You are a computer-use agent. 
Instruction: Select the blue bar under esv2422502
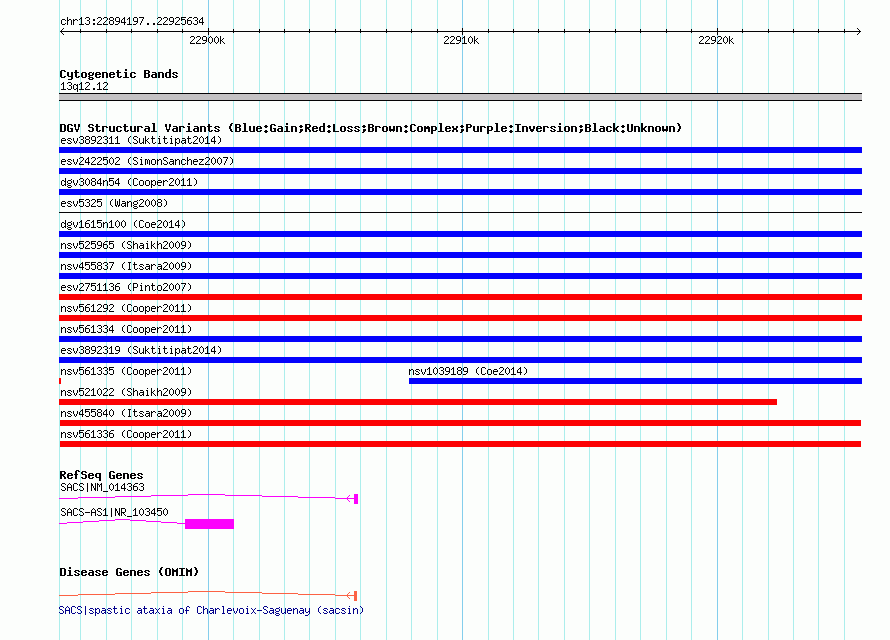(x=460, y=171)
